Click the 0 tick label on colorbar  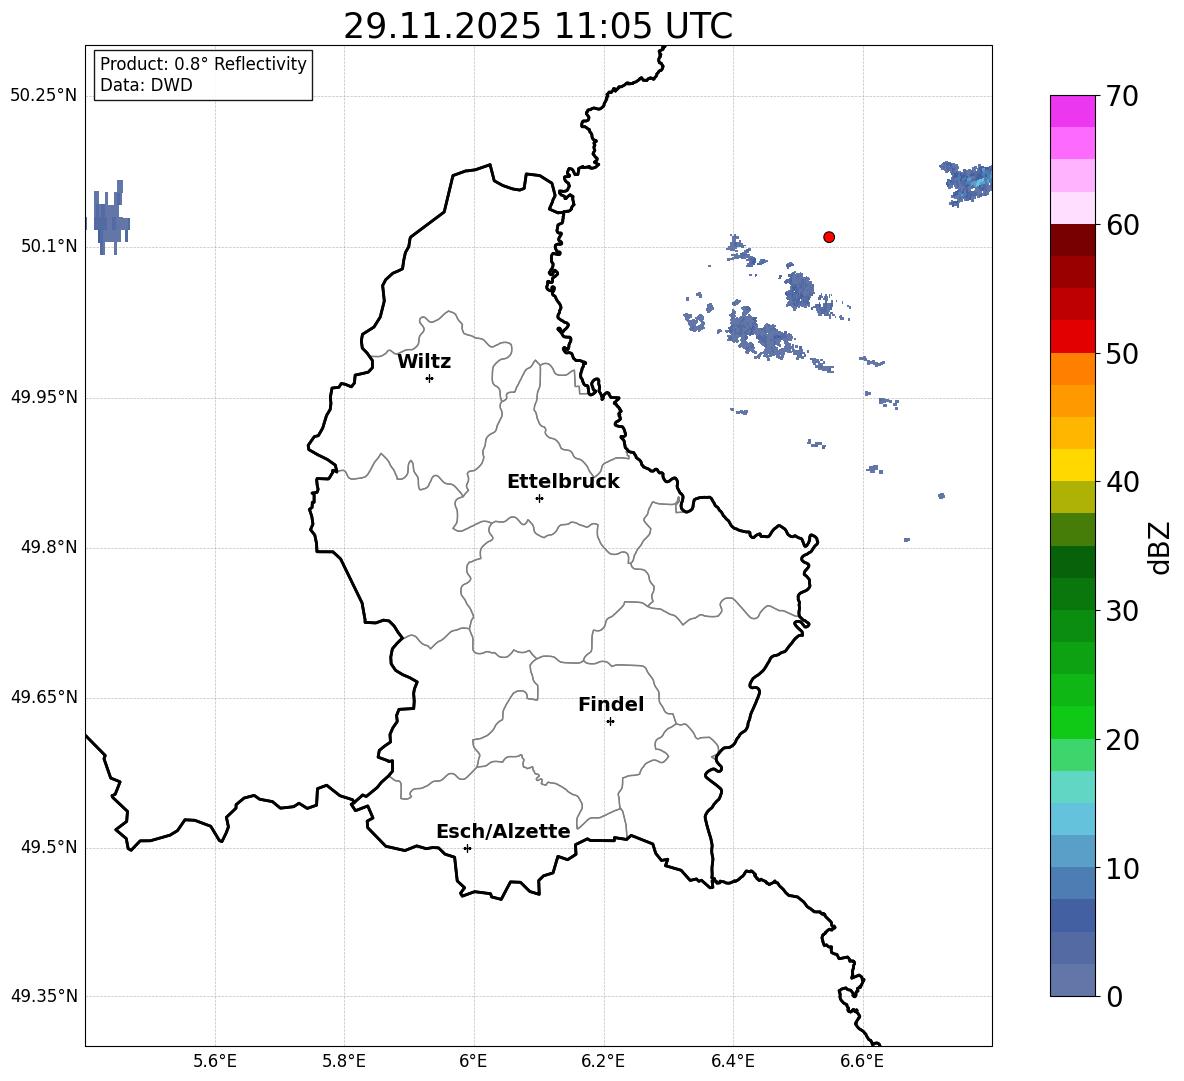[x=1115, y=996]
